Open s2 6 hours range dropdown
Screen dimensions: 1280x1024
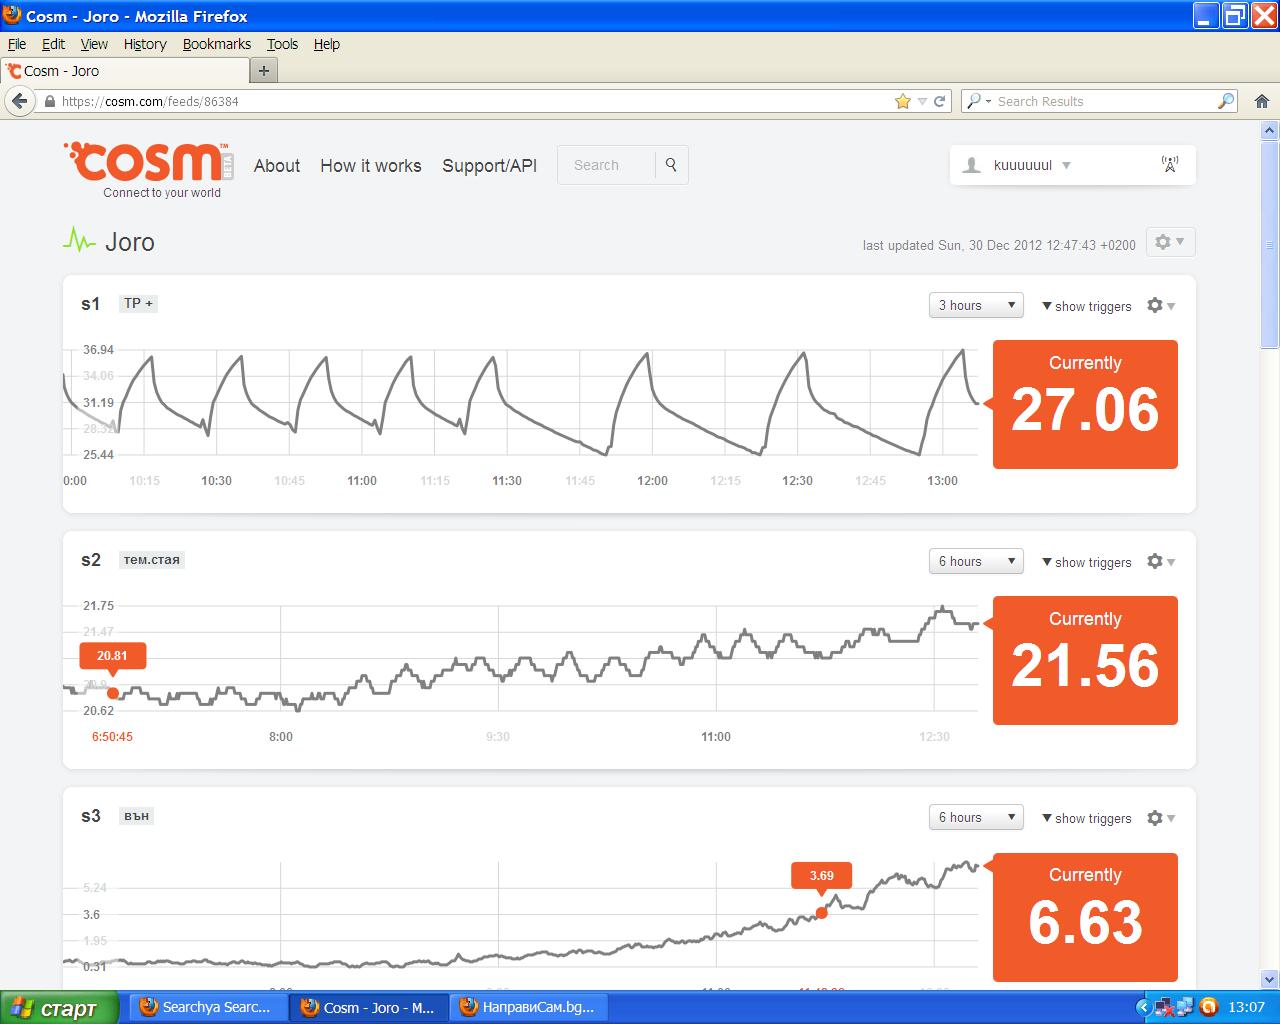976,562
